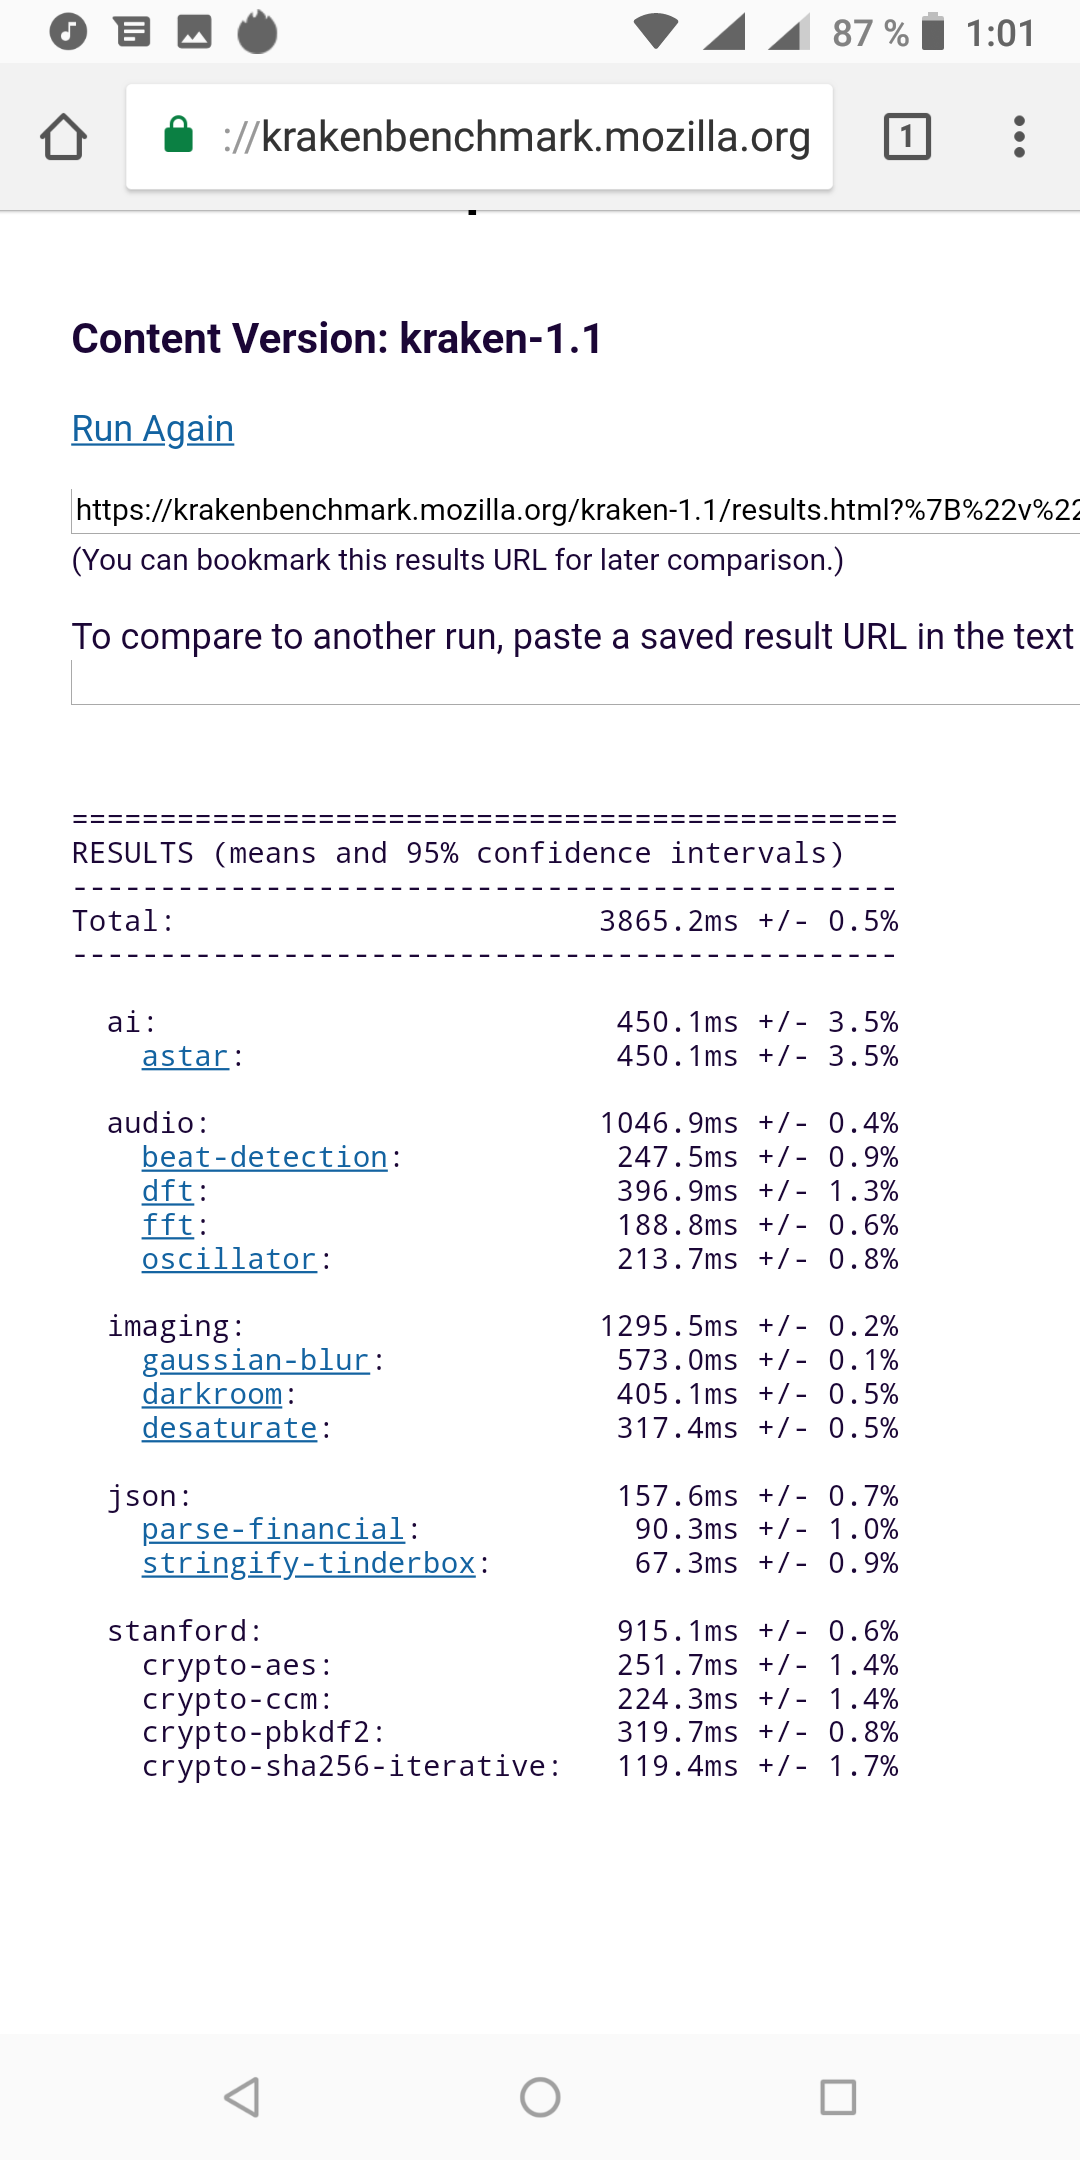Open the gaussian-blur test link

256,1361
